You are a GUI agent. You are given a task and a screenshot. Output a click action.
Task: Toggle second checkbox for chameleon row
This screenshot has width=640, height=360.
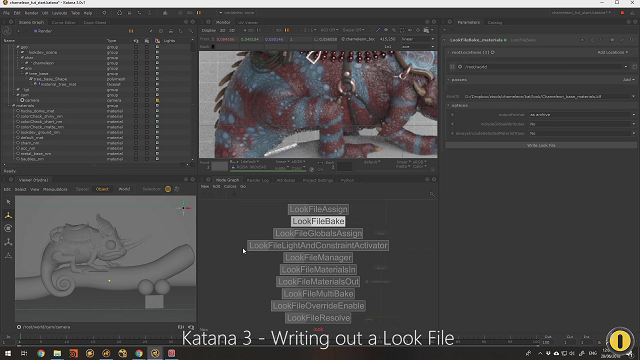click(147, 63)
